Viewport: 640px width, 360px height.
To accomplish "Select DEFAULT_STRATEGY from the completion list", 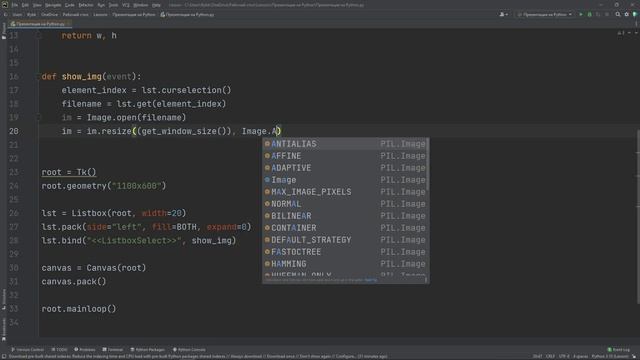I will (x=345, y=240).
